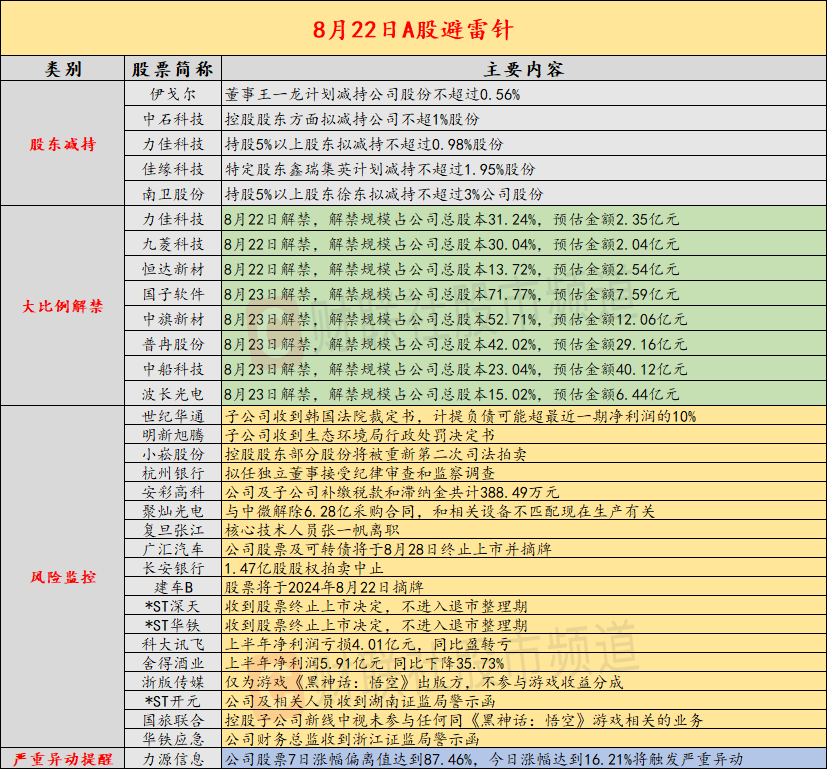The height and width of the screenshot is (769, 827).
Task: Select stock name 杭州银行
Action: [173, 473]
